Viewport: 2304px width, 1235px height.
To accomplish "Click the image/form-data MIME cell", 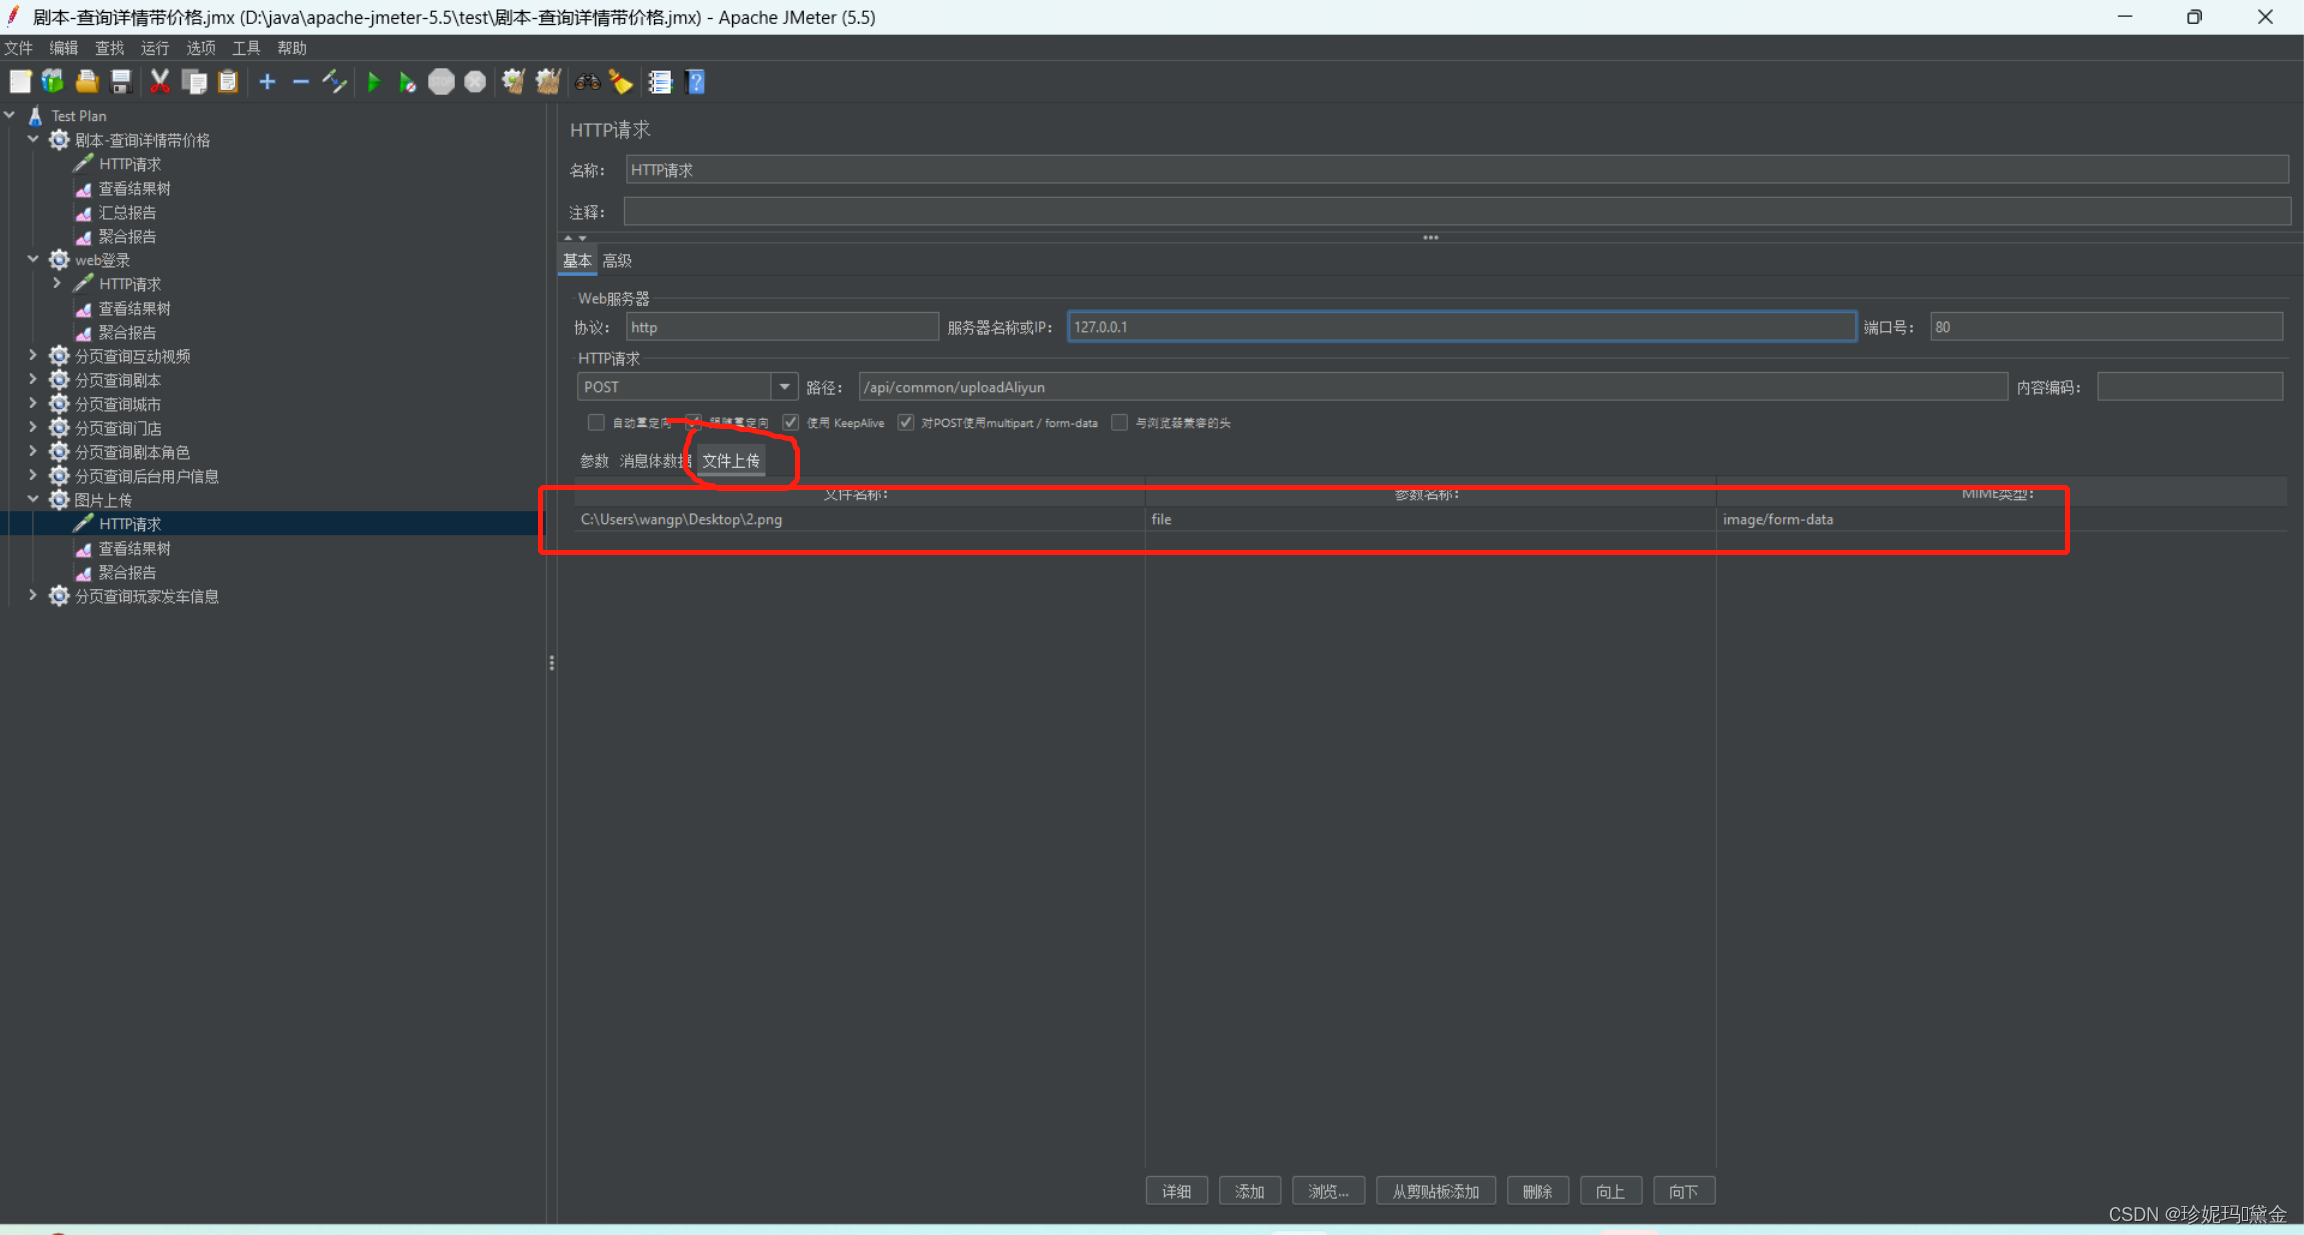I will pyautogui.click(x=2001, y=519).
